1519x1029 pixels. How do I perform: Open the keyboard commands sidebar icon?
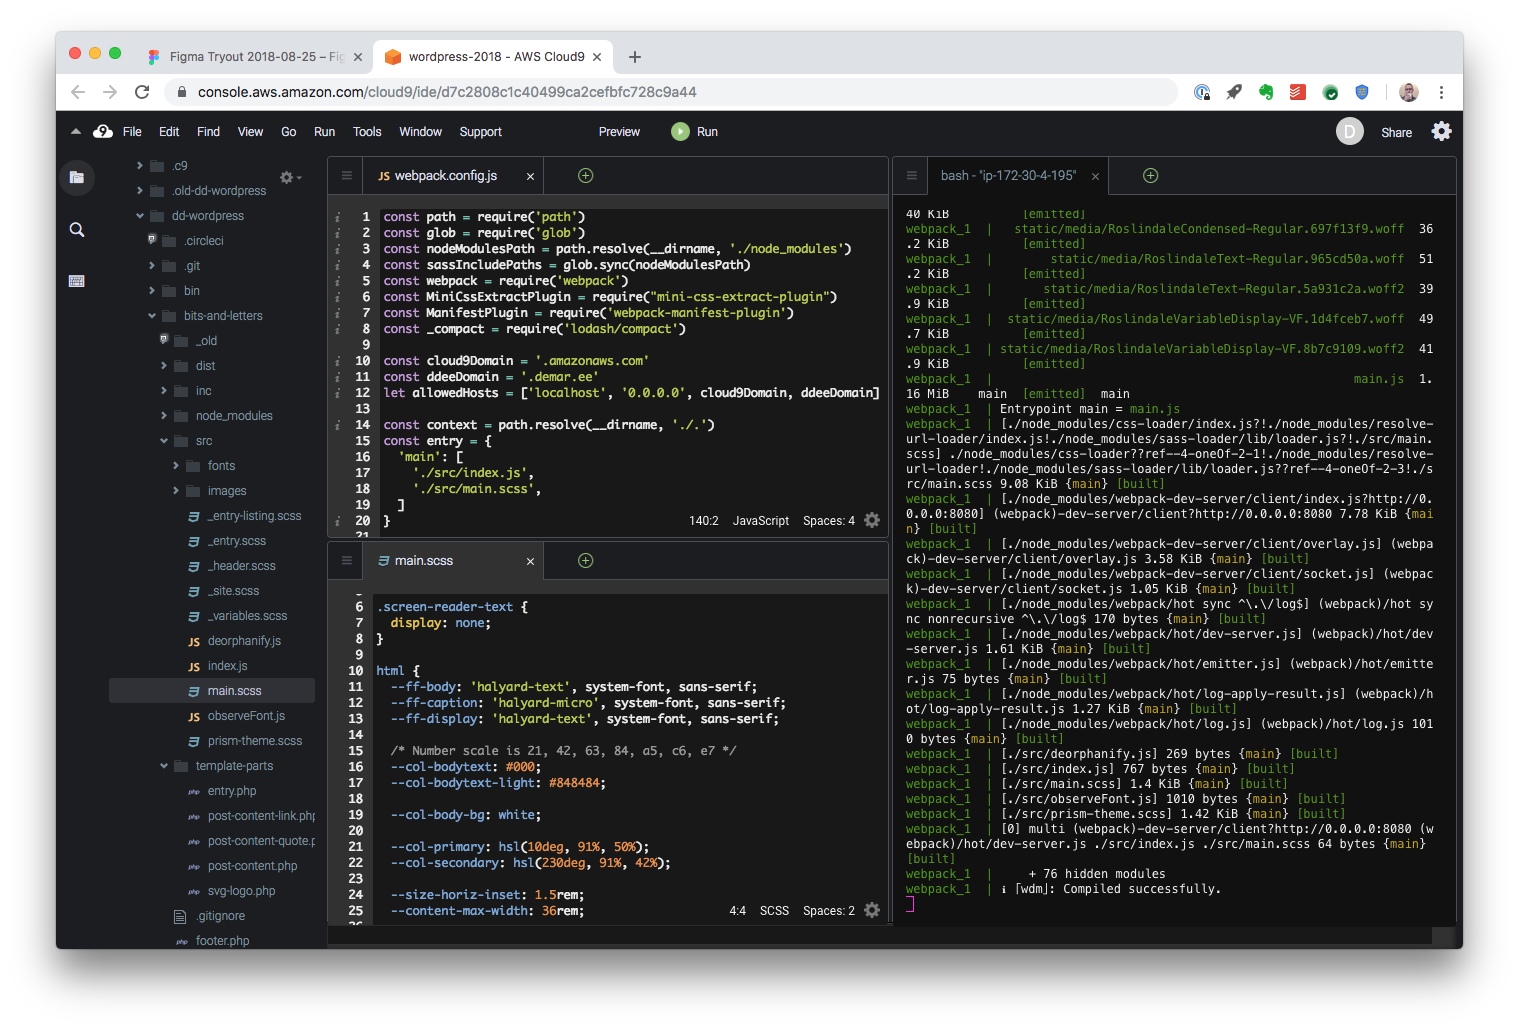[x=77, y=281]
